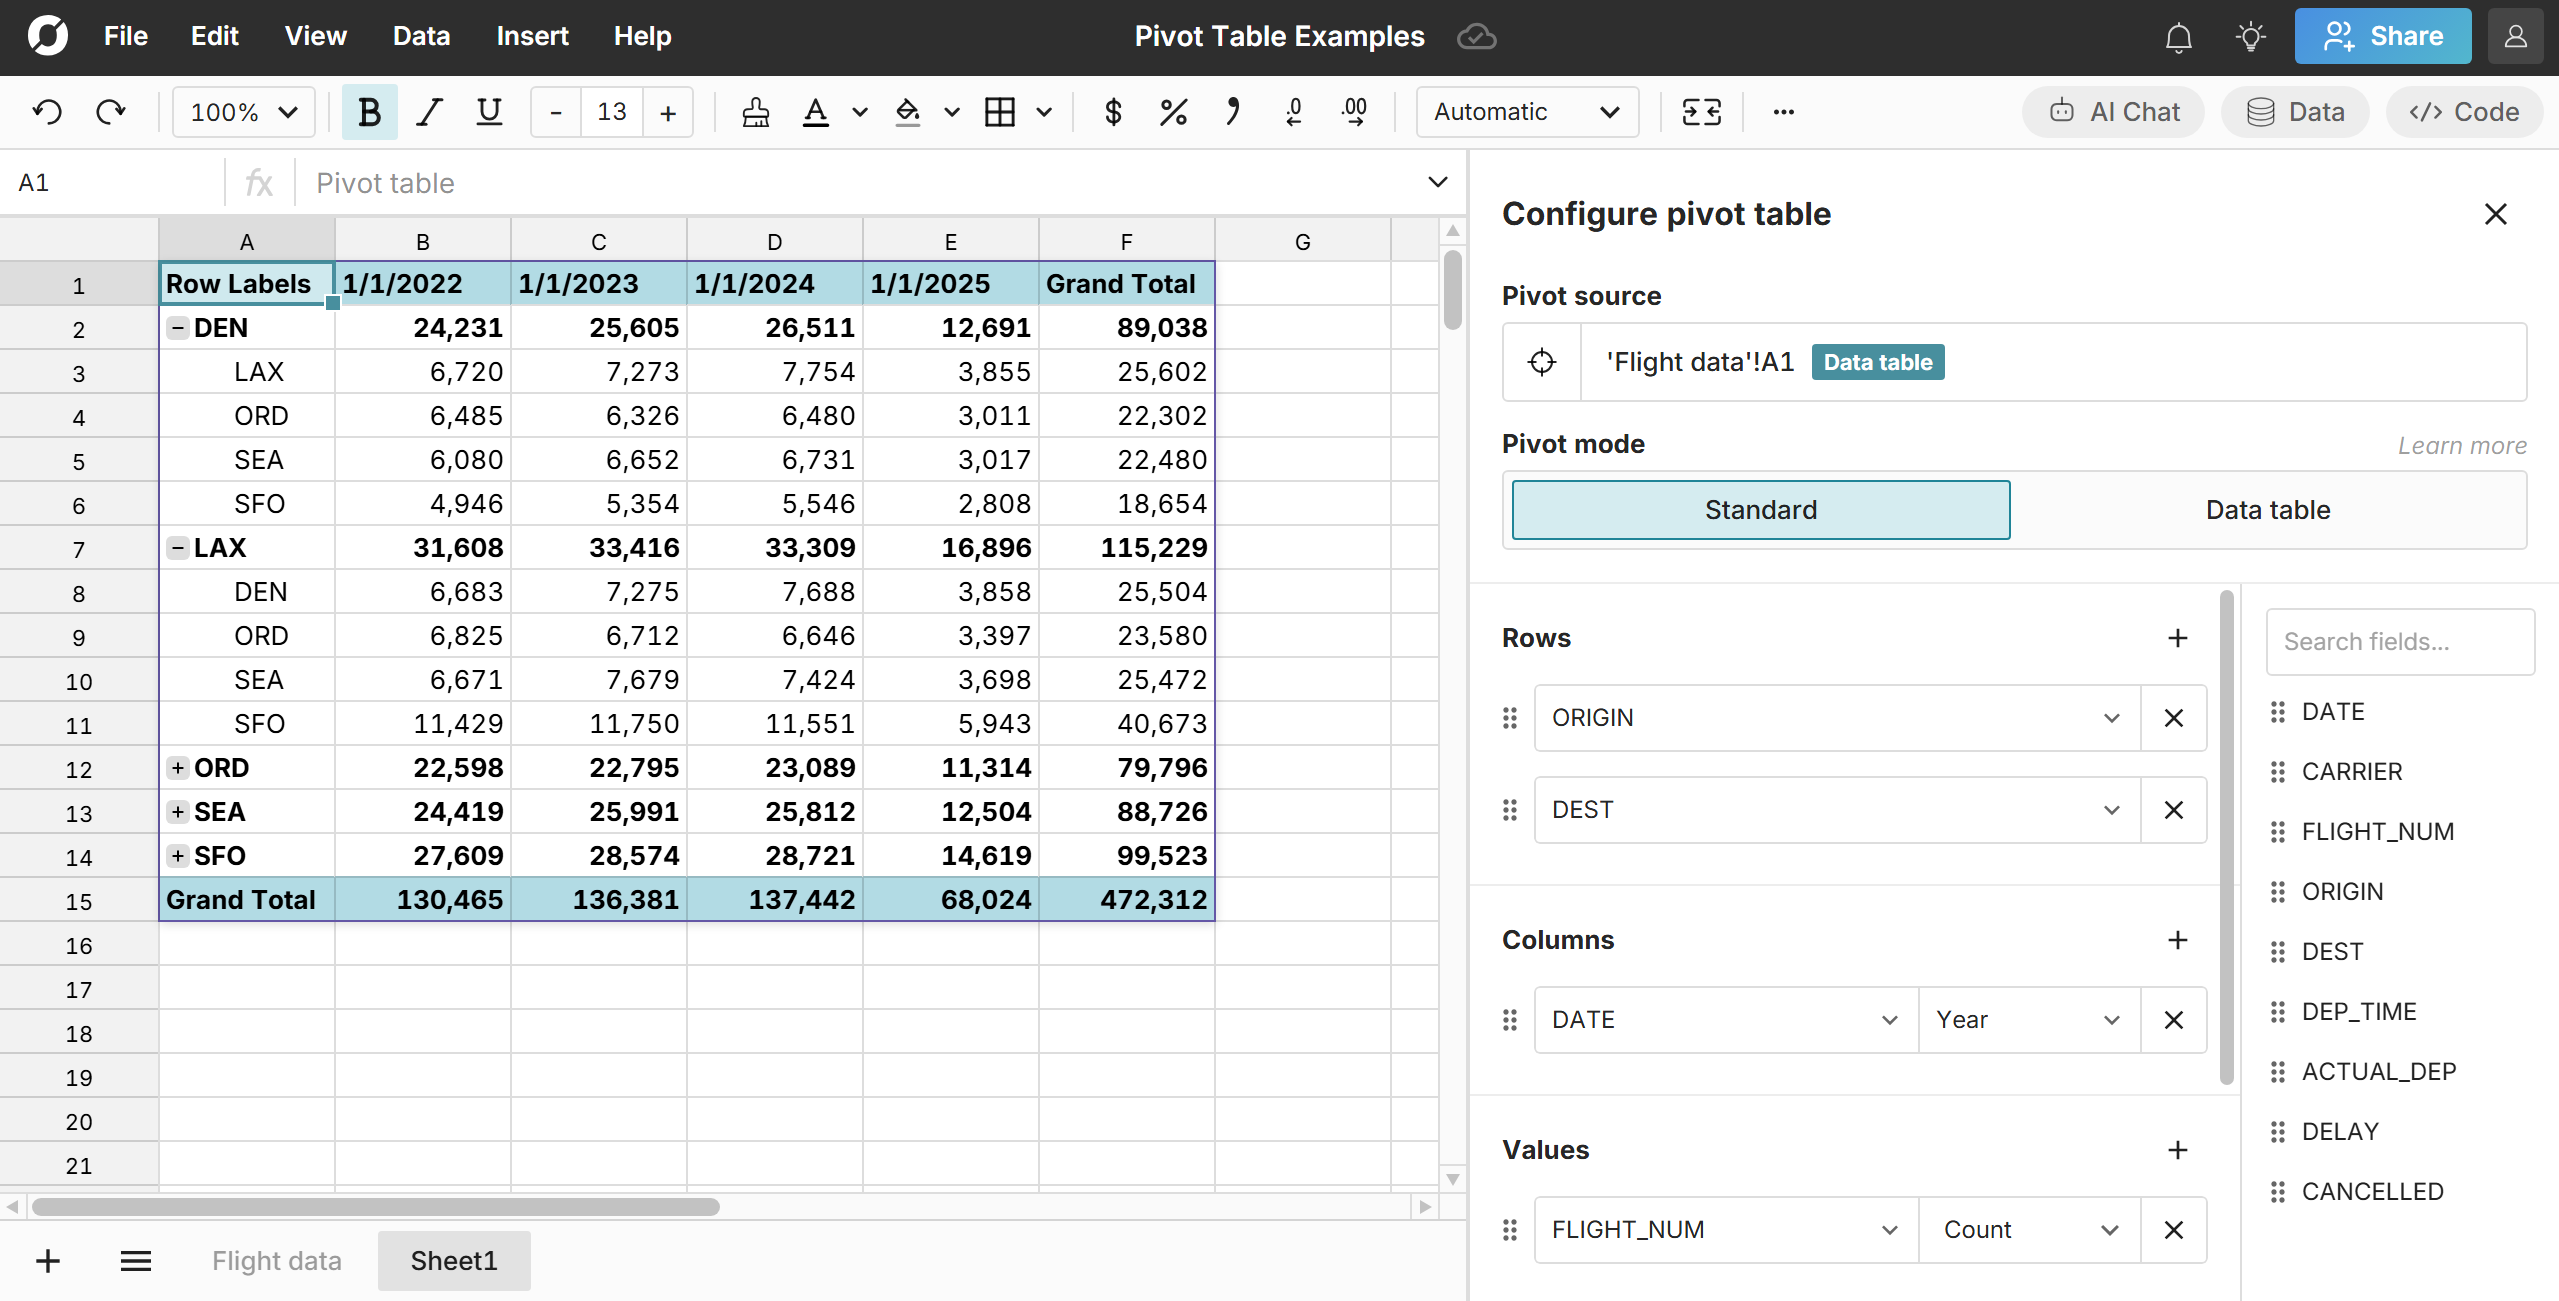Open the AI Chat panel
This screenshot has width=2559, height=1301.
pyautogui.click(x=2111, y=111)
